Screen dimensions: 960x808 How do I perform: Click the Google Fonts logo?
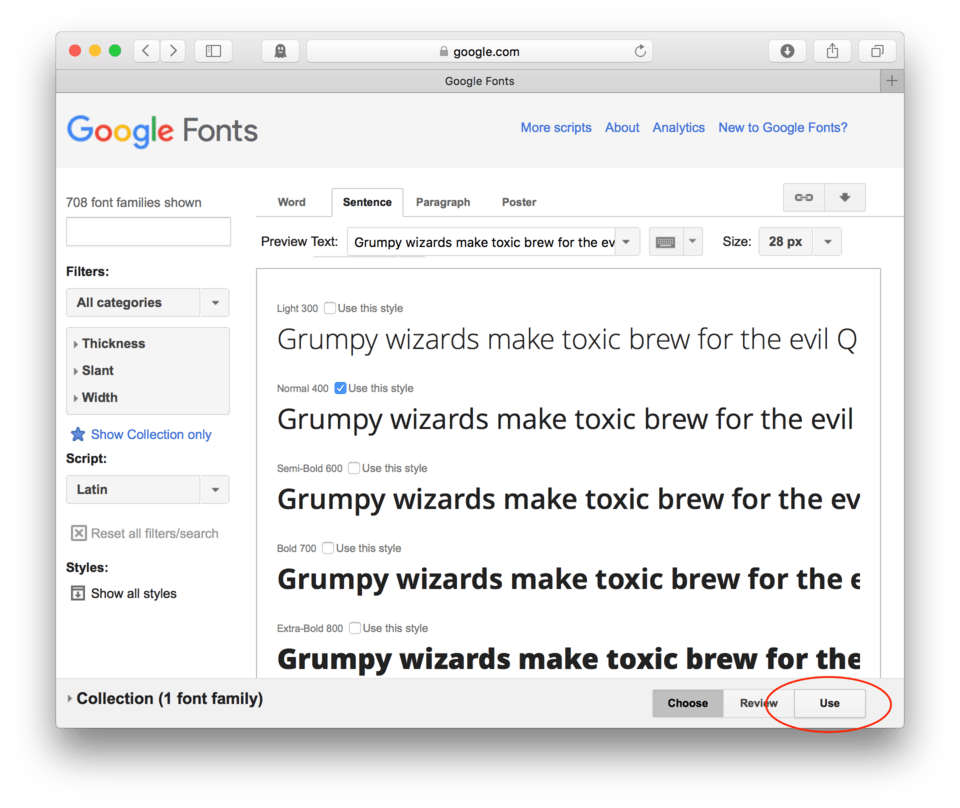click(162, 130)
